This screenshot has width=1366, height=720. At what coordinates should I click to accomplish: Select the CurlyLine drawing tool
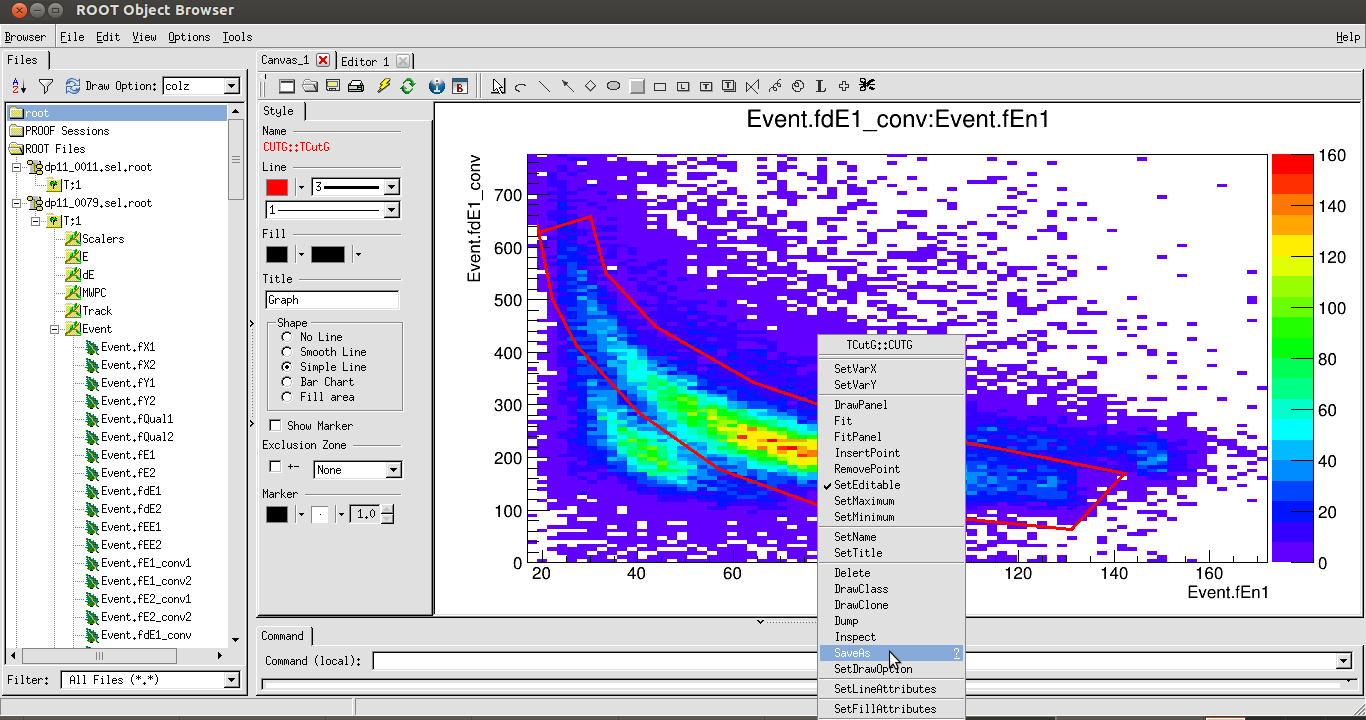(x=775, y=86)
